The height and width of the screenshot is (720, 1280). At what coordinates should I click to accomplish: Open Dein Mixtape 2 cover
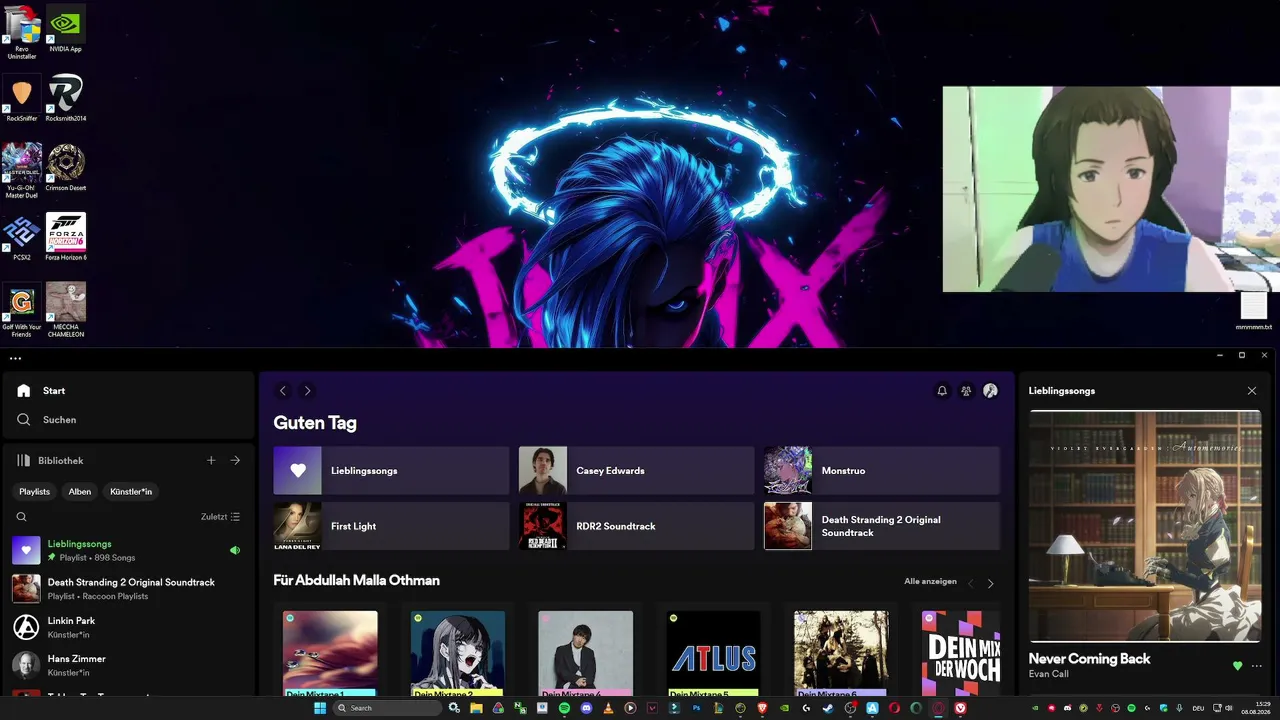coord(458,653)
